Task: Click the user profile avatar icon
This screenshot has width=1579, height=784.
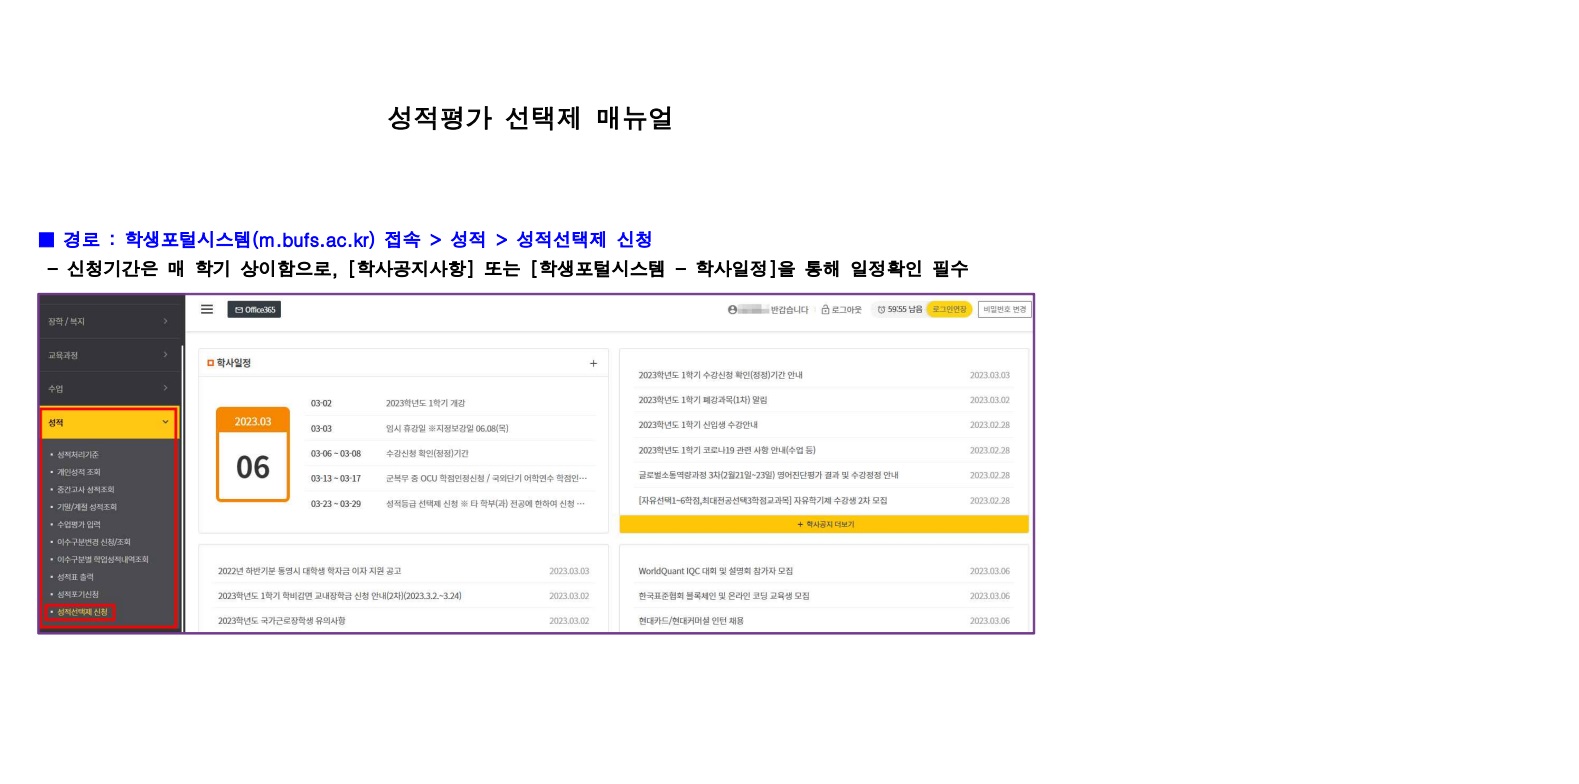Action: pyautogui.click(x=732, y=310)
